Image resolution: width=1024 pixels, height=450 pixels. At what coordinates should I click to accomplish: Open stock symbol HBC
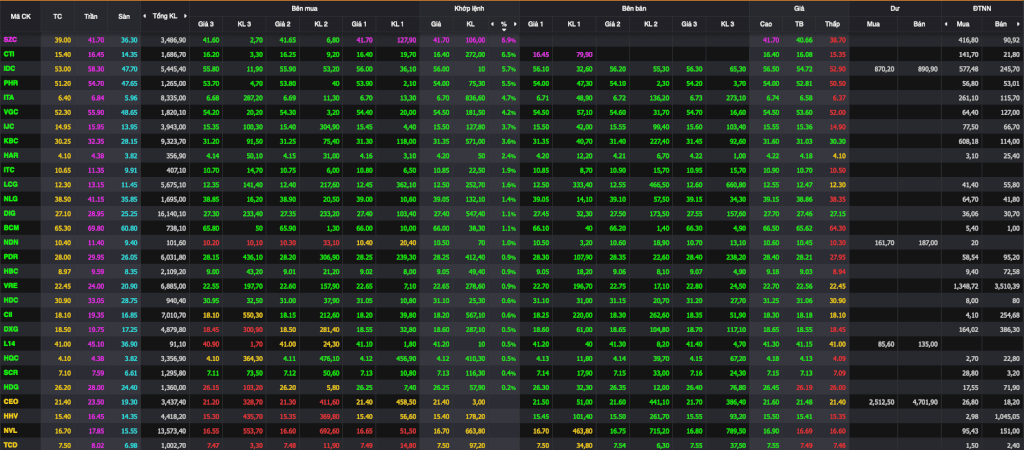pyautogui.click(x=10, y=270)
